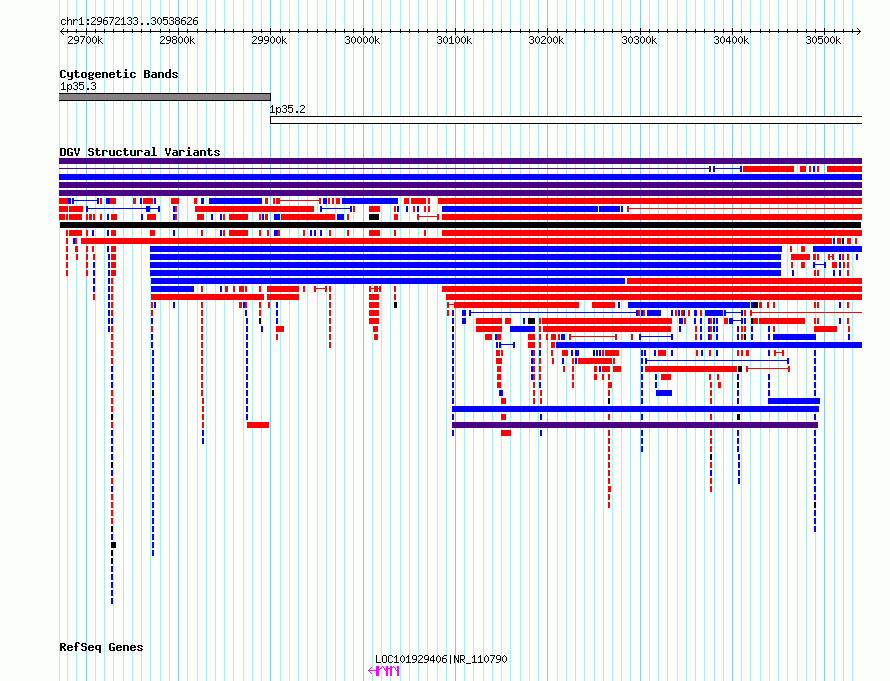
Task: Open the DGV Structural Variants track title
Action: [140, 152]
